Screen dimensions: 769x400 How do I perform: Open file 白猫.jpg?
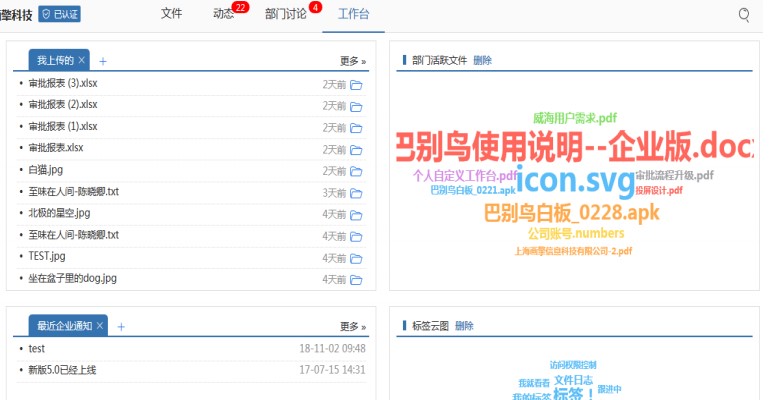pos(46,170)
